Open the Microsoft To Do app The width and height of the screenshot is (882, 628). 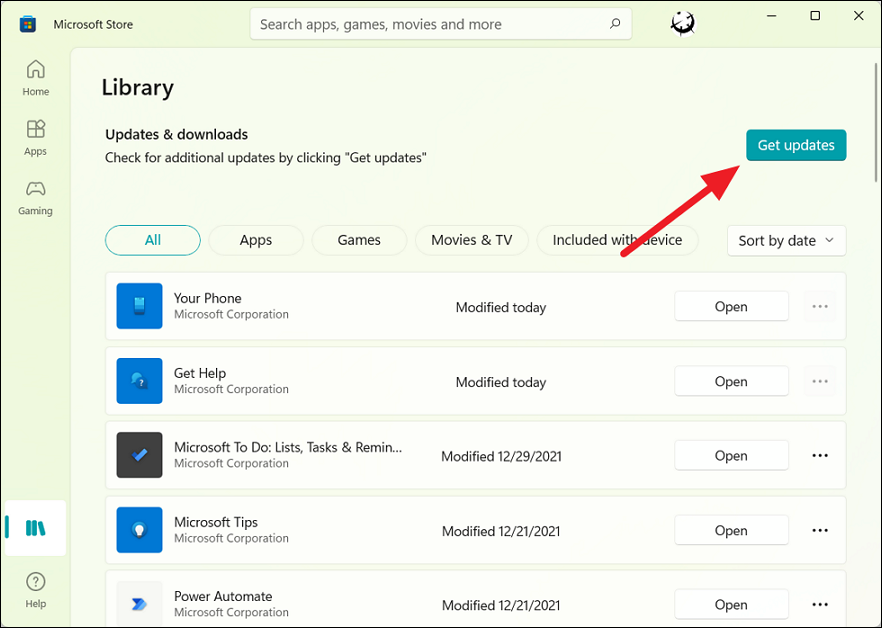pos(731,455)
